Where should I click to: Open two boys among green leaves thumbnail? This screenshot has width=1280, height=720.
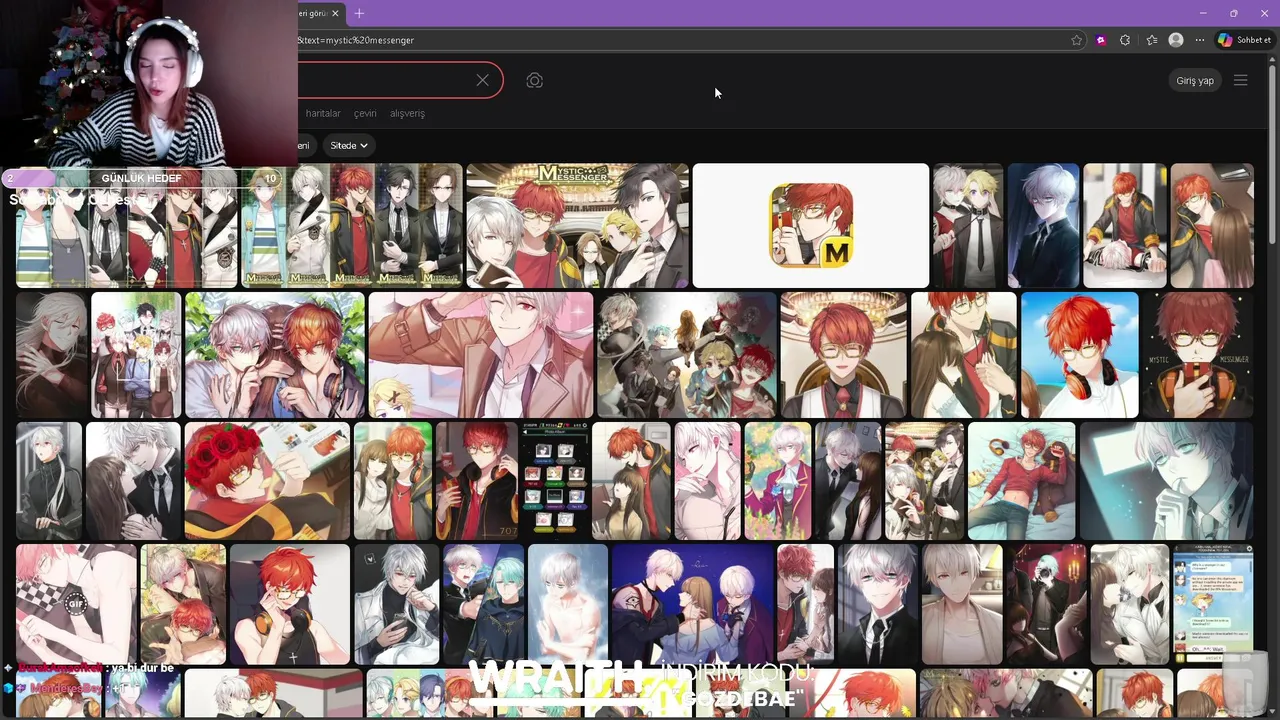[x=275, y=355]
